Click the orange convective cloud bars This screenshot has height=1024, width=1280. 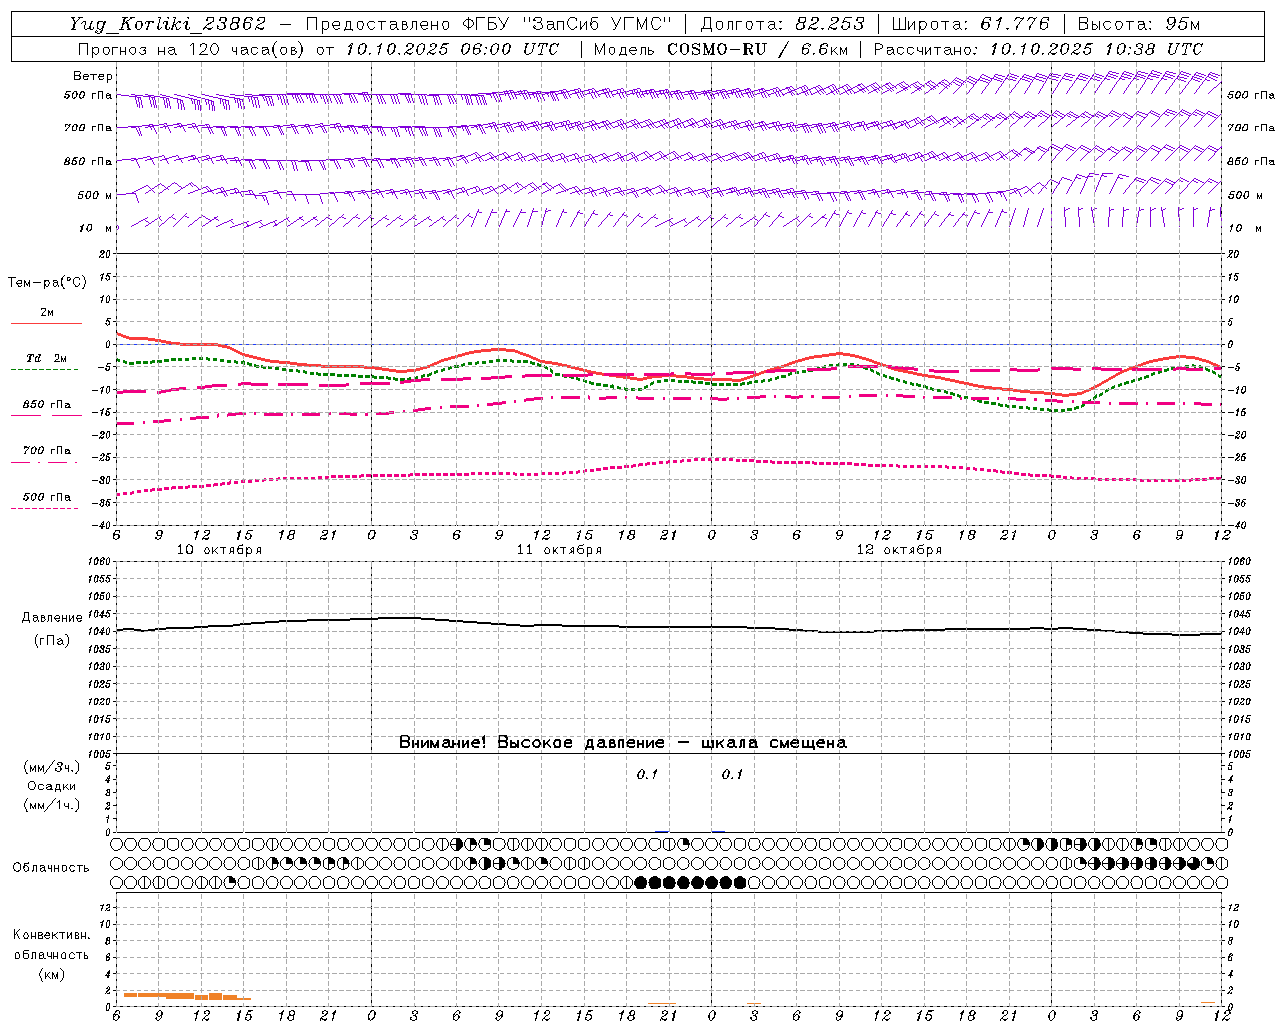pyautogui.click(x=186, y=995)
